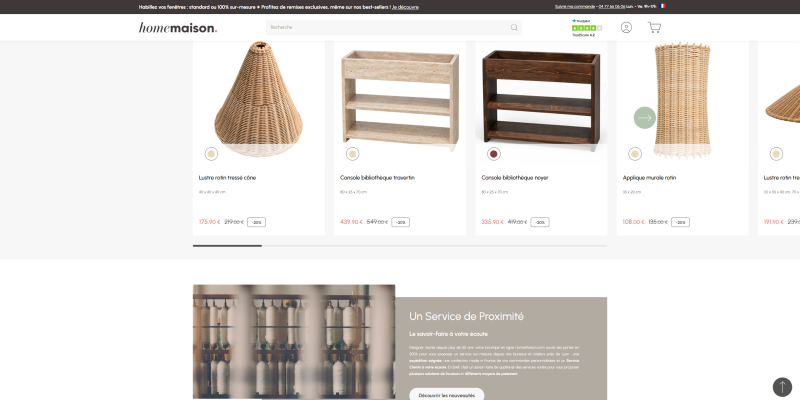Image resolution: width=800 pixels, height=400 pixels.
Task: Click the homemaison logo
Action: (178, 28)
